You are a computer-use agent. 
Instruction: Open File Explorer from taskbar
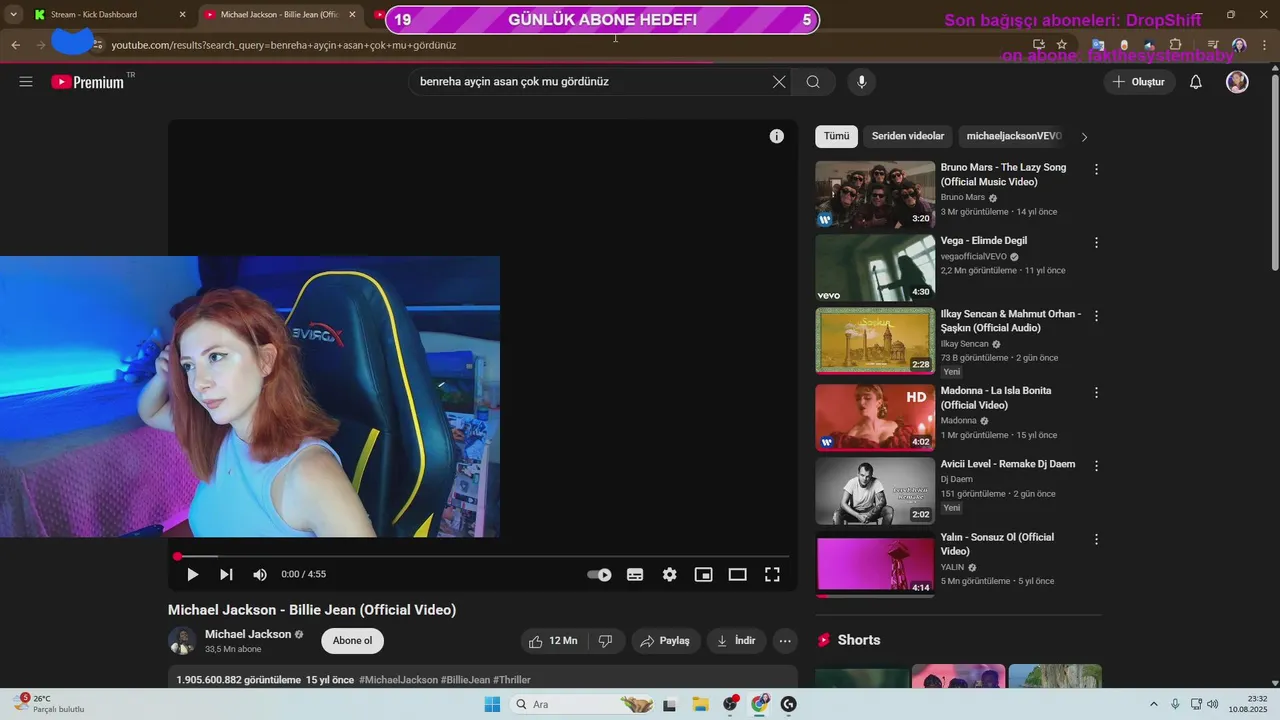tap(700, 704)
